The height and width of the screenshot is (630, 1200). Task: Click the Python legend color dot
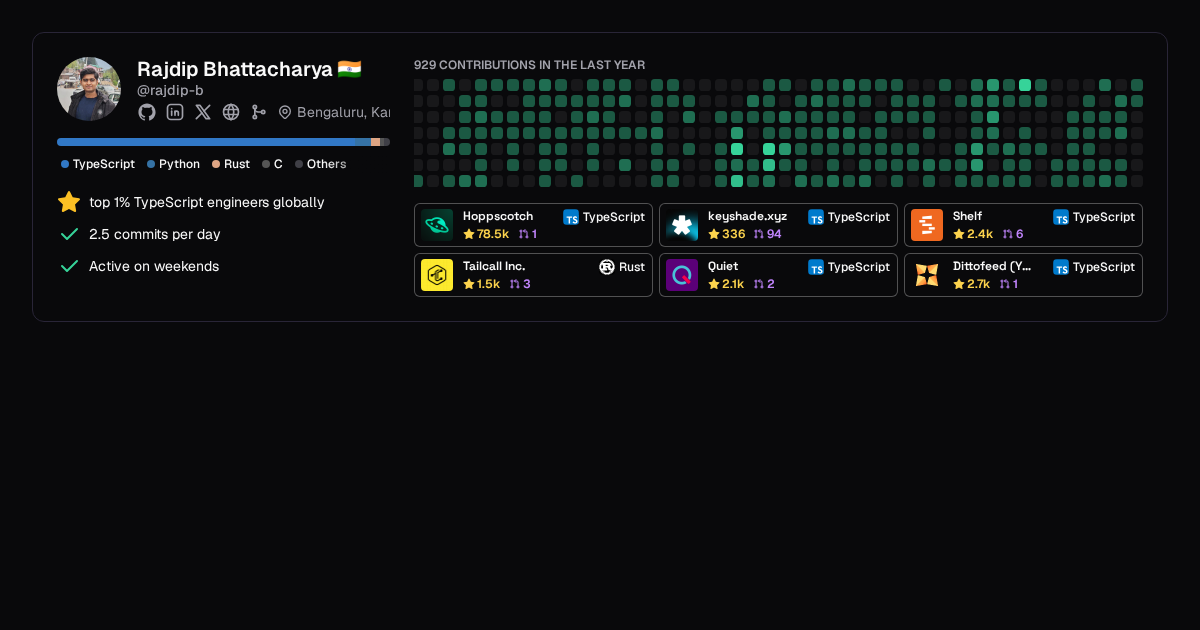tap(151, 164)
